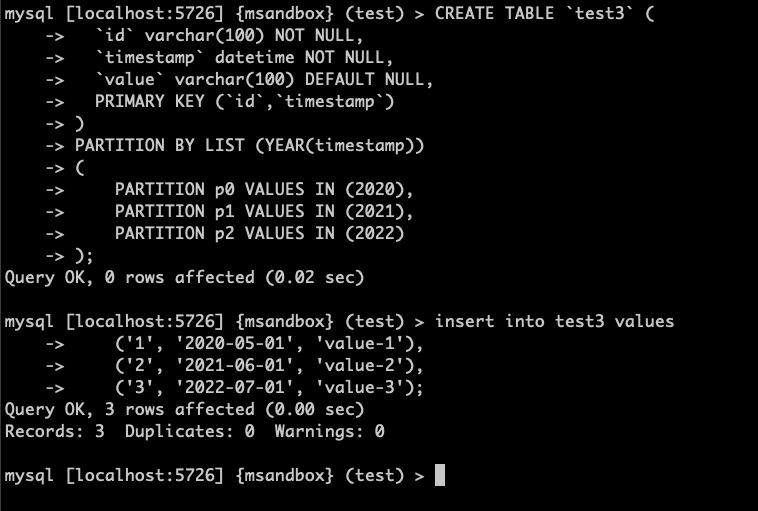Click the PARTITION BY LIST (YEAR(timestamp)) text

point(250,145)
